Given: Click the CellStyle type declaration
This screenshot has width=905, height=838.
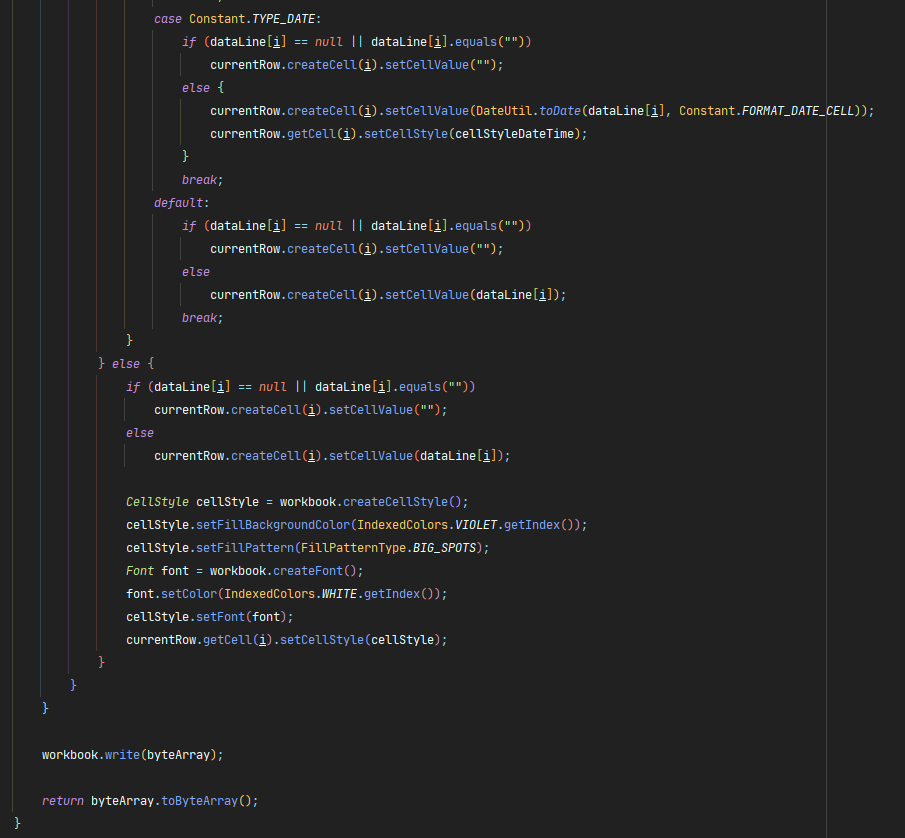Looking at the screenshot, I should pyautogui.click(x=157, y=502).
